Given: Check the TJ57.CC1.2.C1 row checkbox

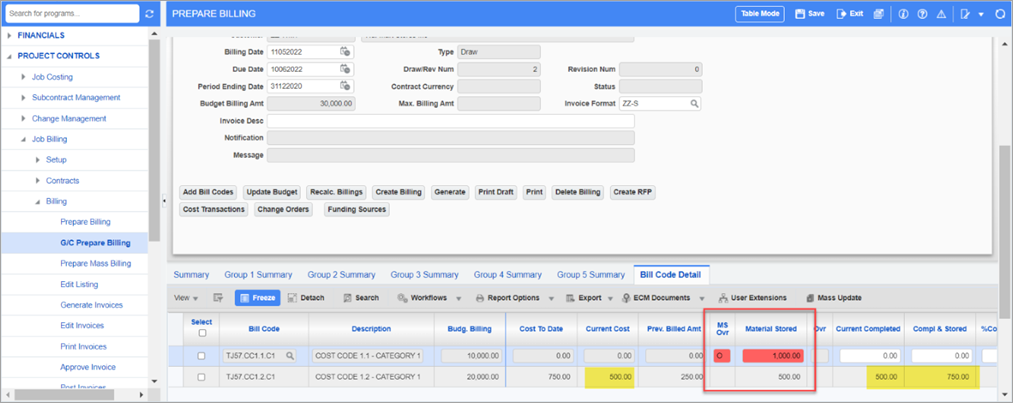Looking at the screenshot, I should point(202,377).
